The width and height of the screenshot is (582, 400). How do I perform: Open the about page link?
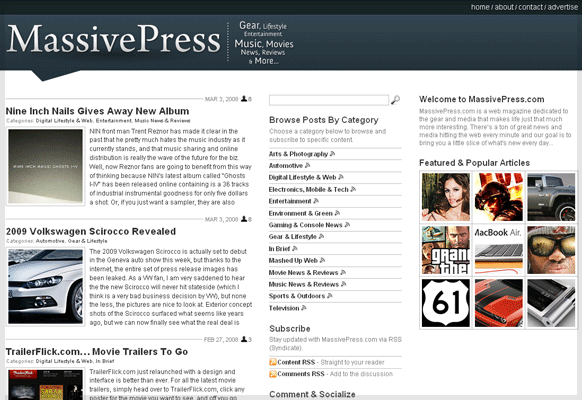coord(504,7)
